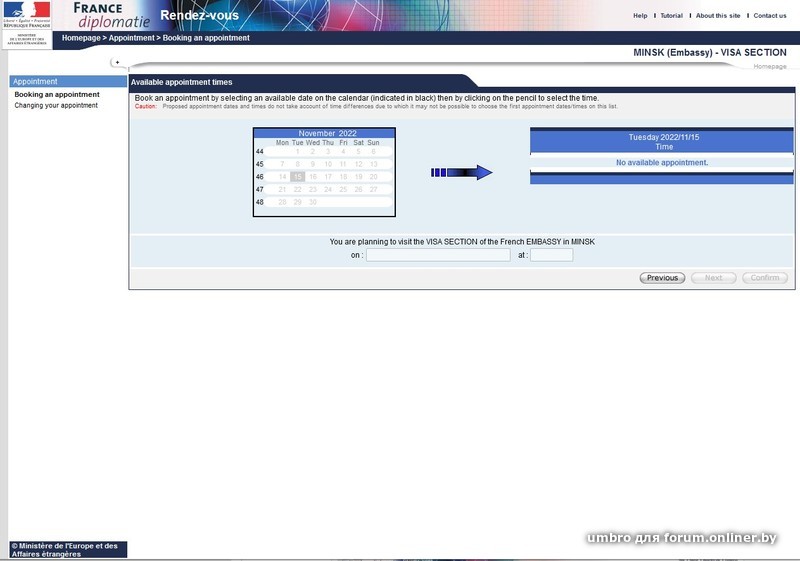
Task: Select date 22 in calendar
Action: pos(297,190)
